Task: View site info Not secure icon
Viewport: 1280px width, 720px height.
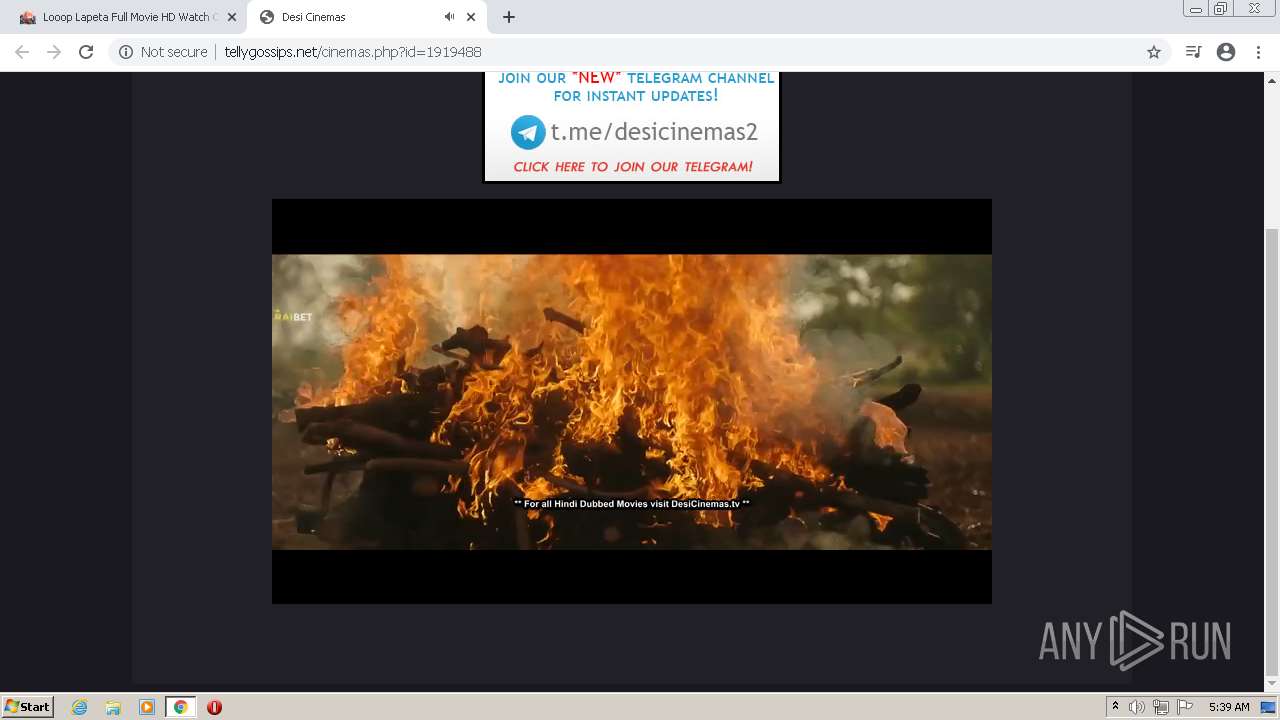Action: [126, 52]
